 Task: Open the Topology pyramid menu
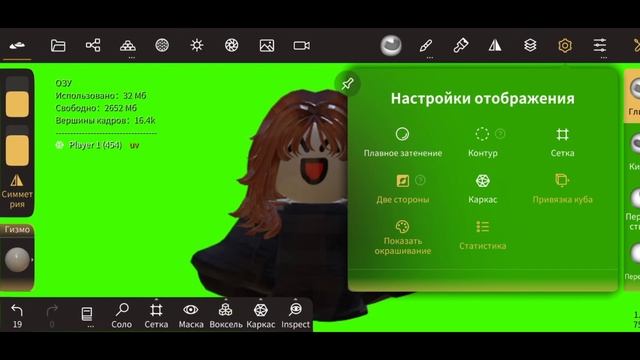click(128, 45)
